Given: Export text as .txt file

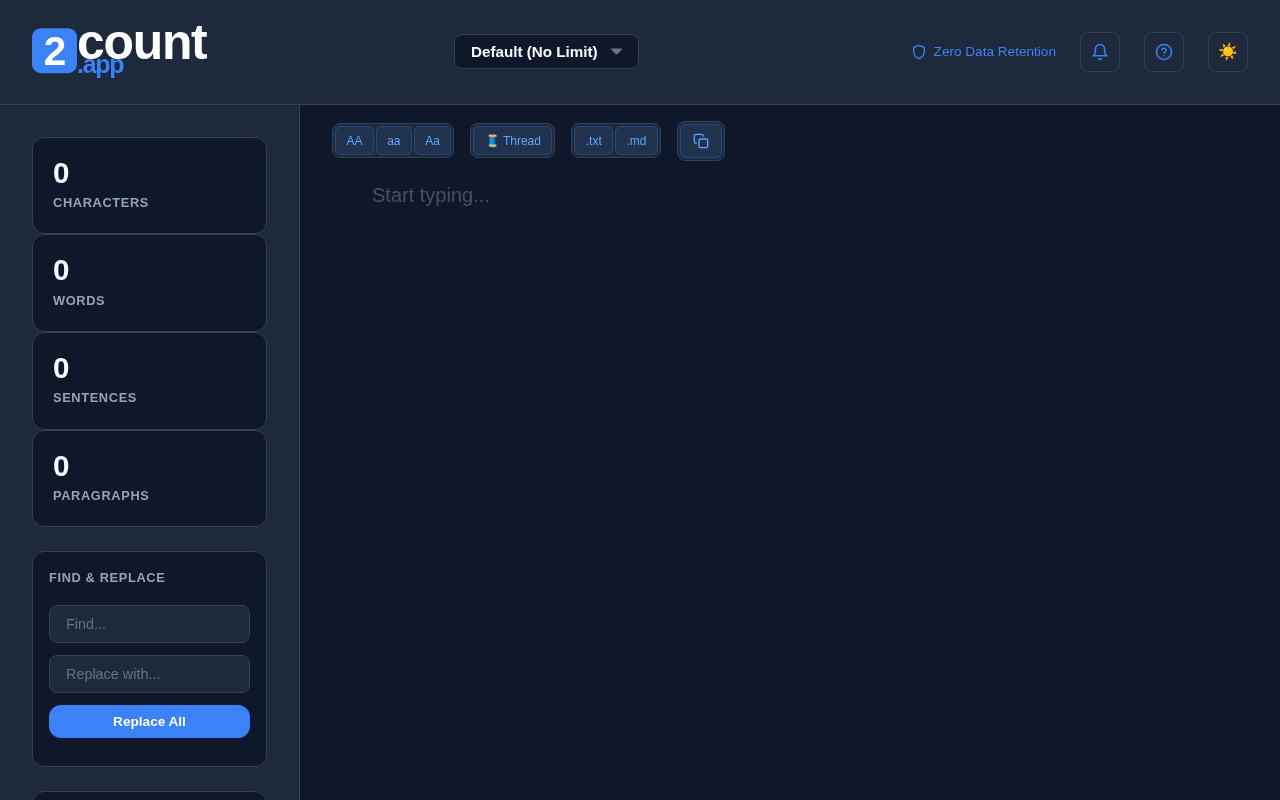Looking at the screenshot, I should [x=593, y=141].
